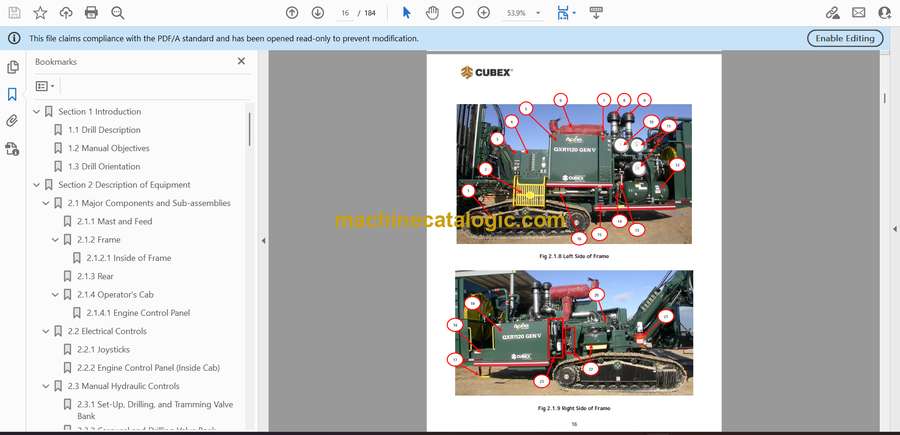Viewport: 900px width, 435px height.
Task: Open 2.2.1 Joysticks bookmark
Action: (103, 349)
